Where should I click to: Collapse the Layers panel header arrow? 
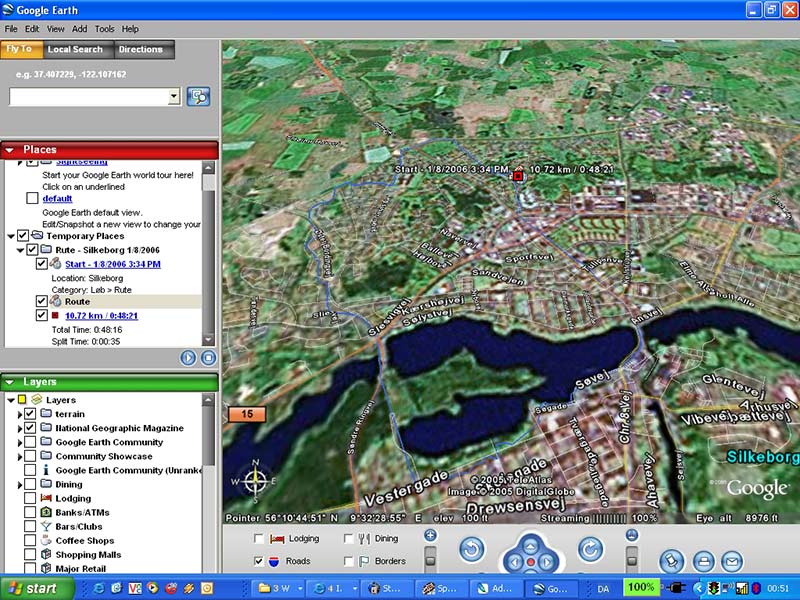[x=10, y=382]
